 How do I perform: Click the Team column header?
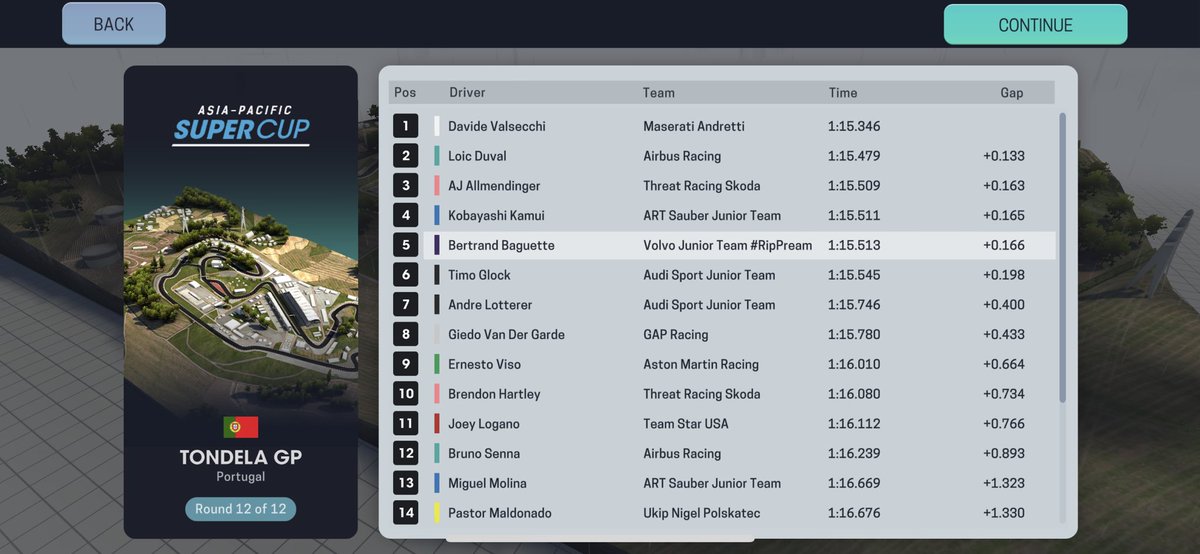pyautogui.click(x=659, y=93)
